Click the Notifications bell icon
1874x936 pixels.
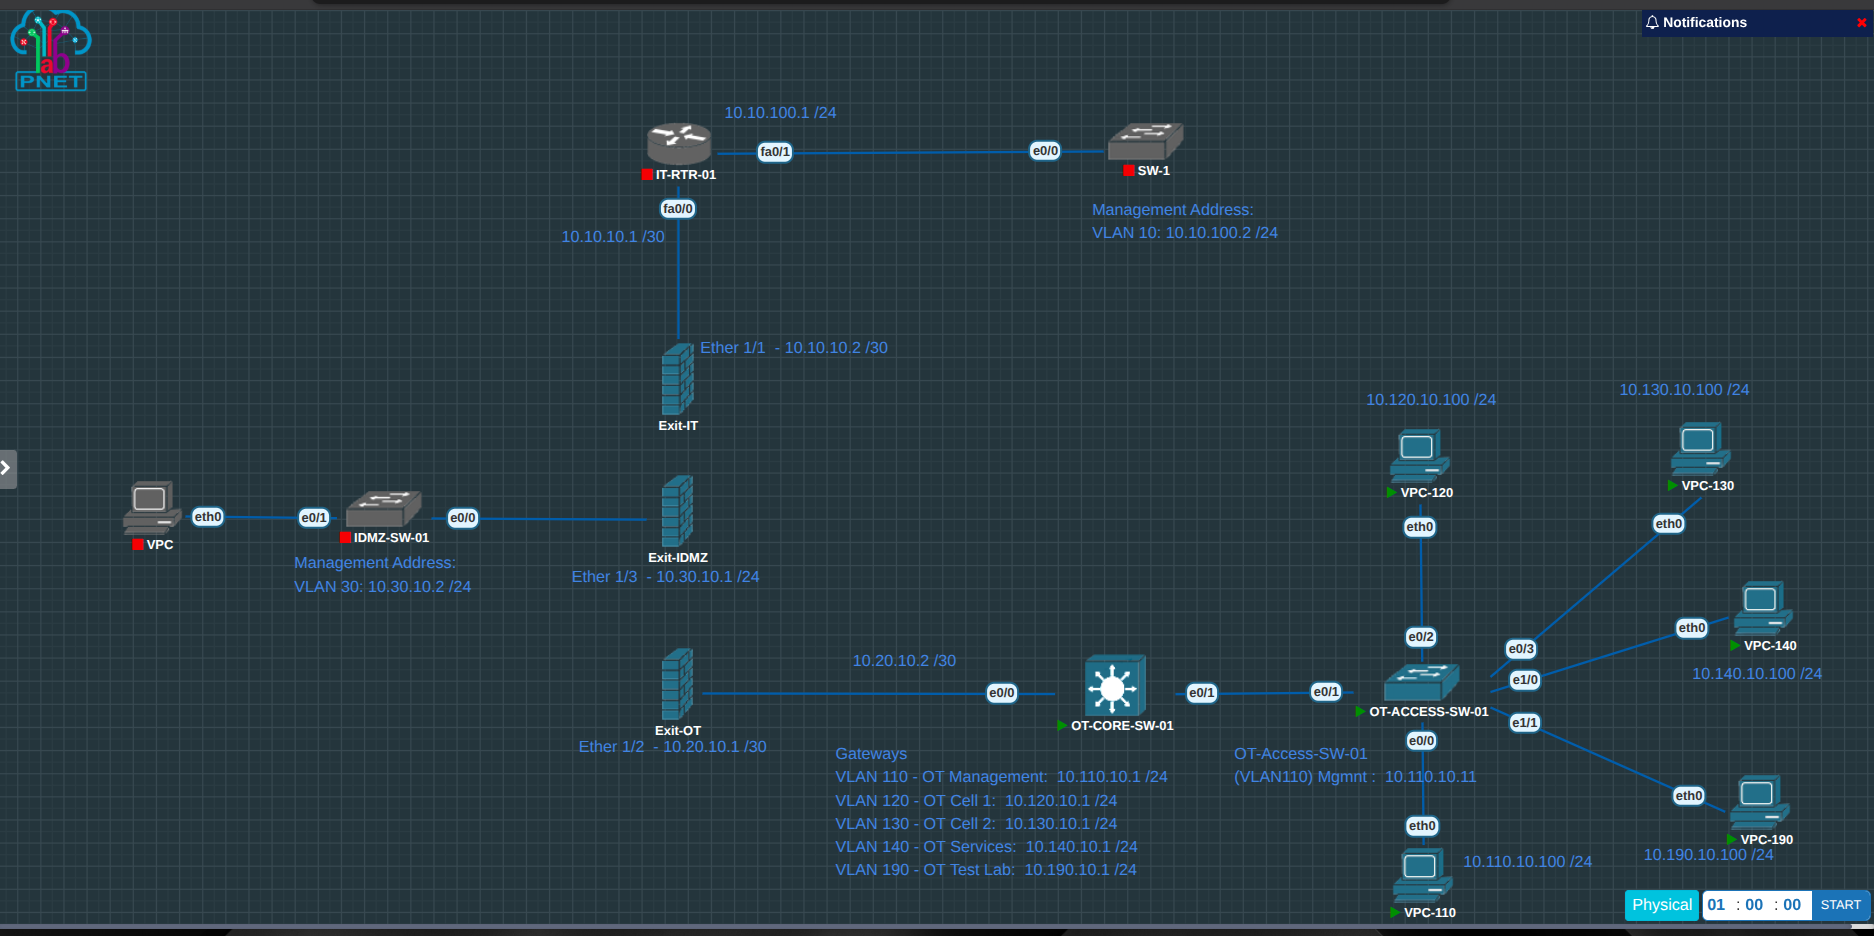pyautogui.click(x=1652, y=22)
